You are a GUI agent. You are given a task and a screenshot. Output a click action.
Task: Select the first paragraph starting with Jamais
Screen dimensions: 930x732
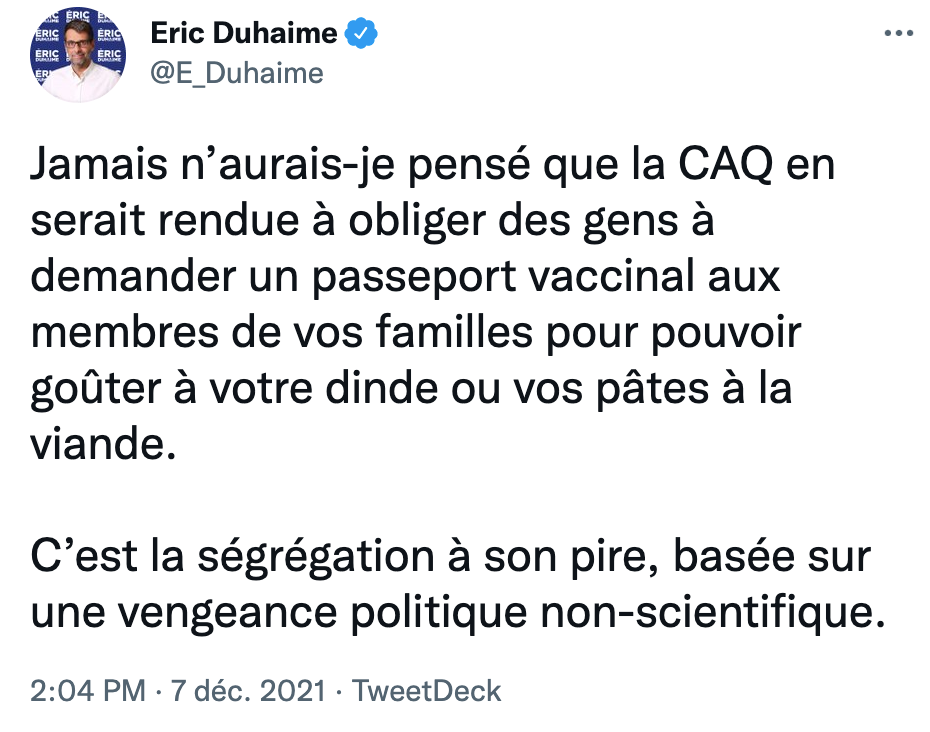(x=433, y=304)
